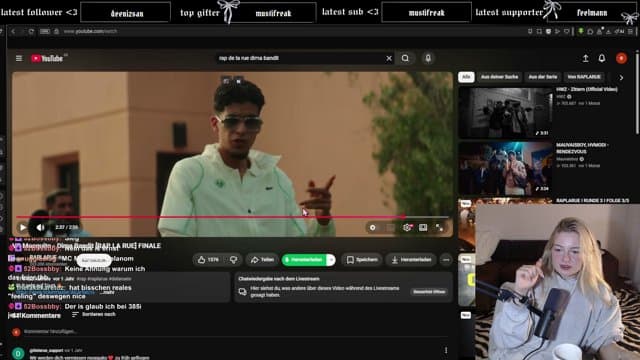Enter fullscreen with the player corner icon
Image resolution: width=640 pixels, height=360 pixels.
(x=439, y=227)
